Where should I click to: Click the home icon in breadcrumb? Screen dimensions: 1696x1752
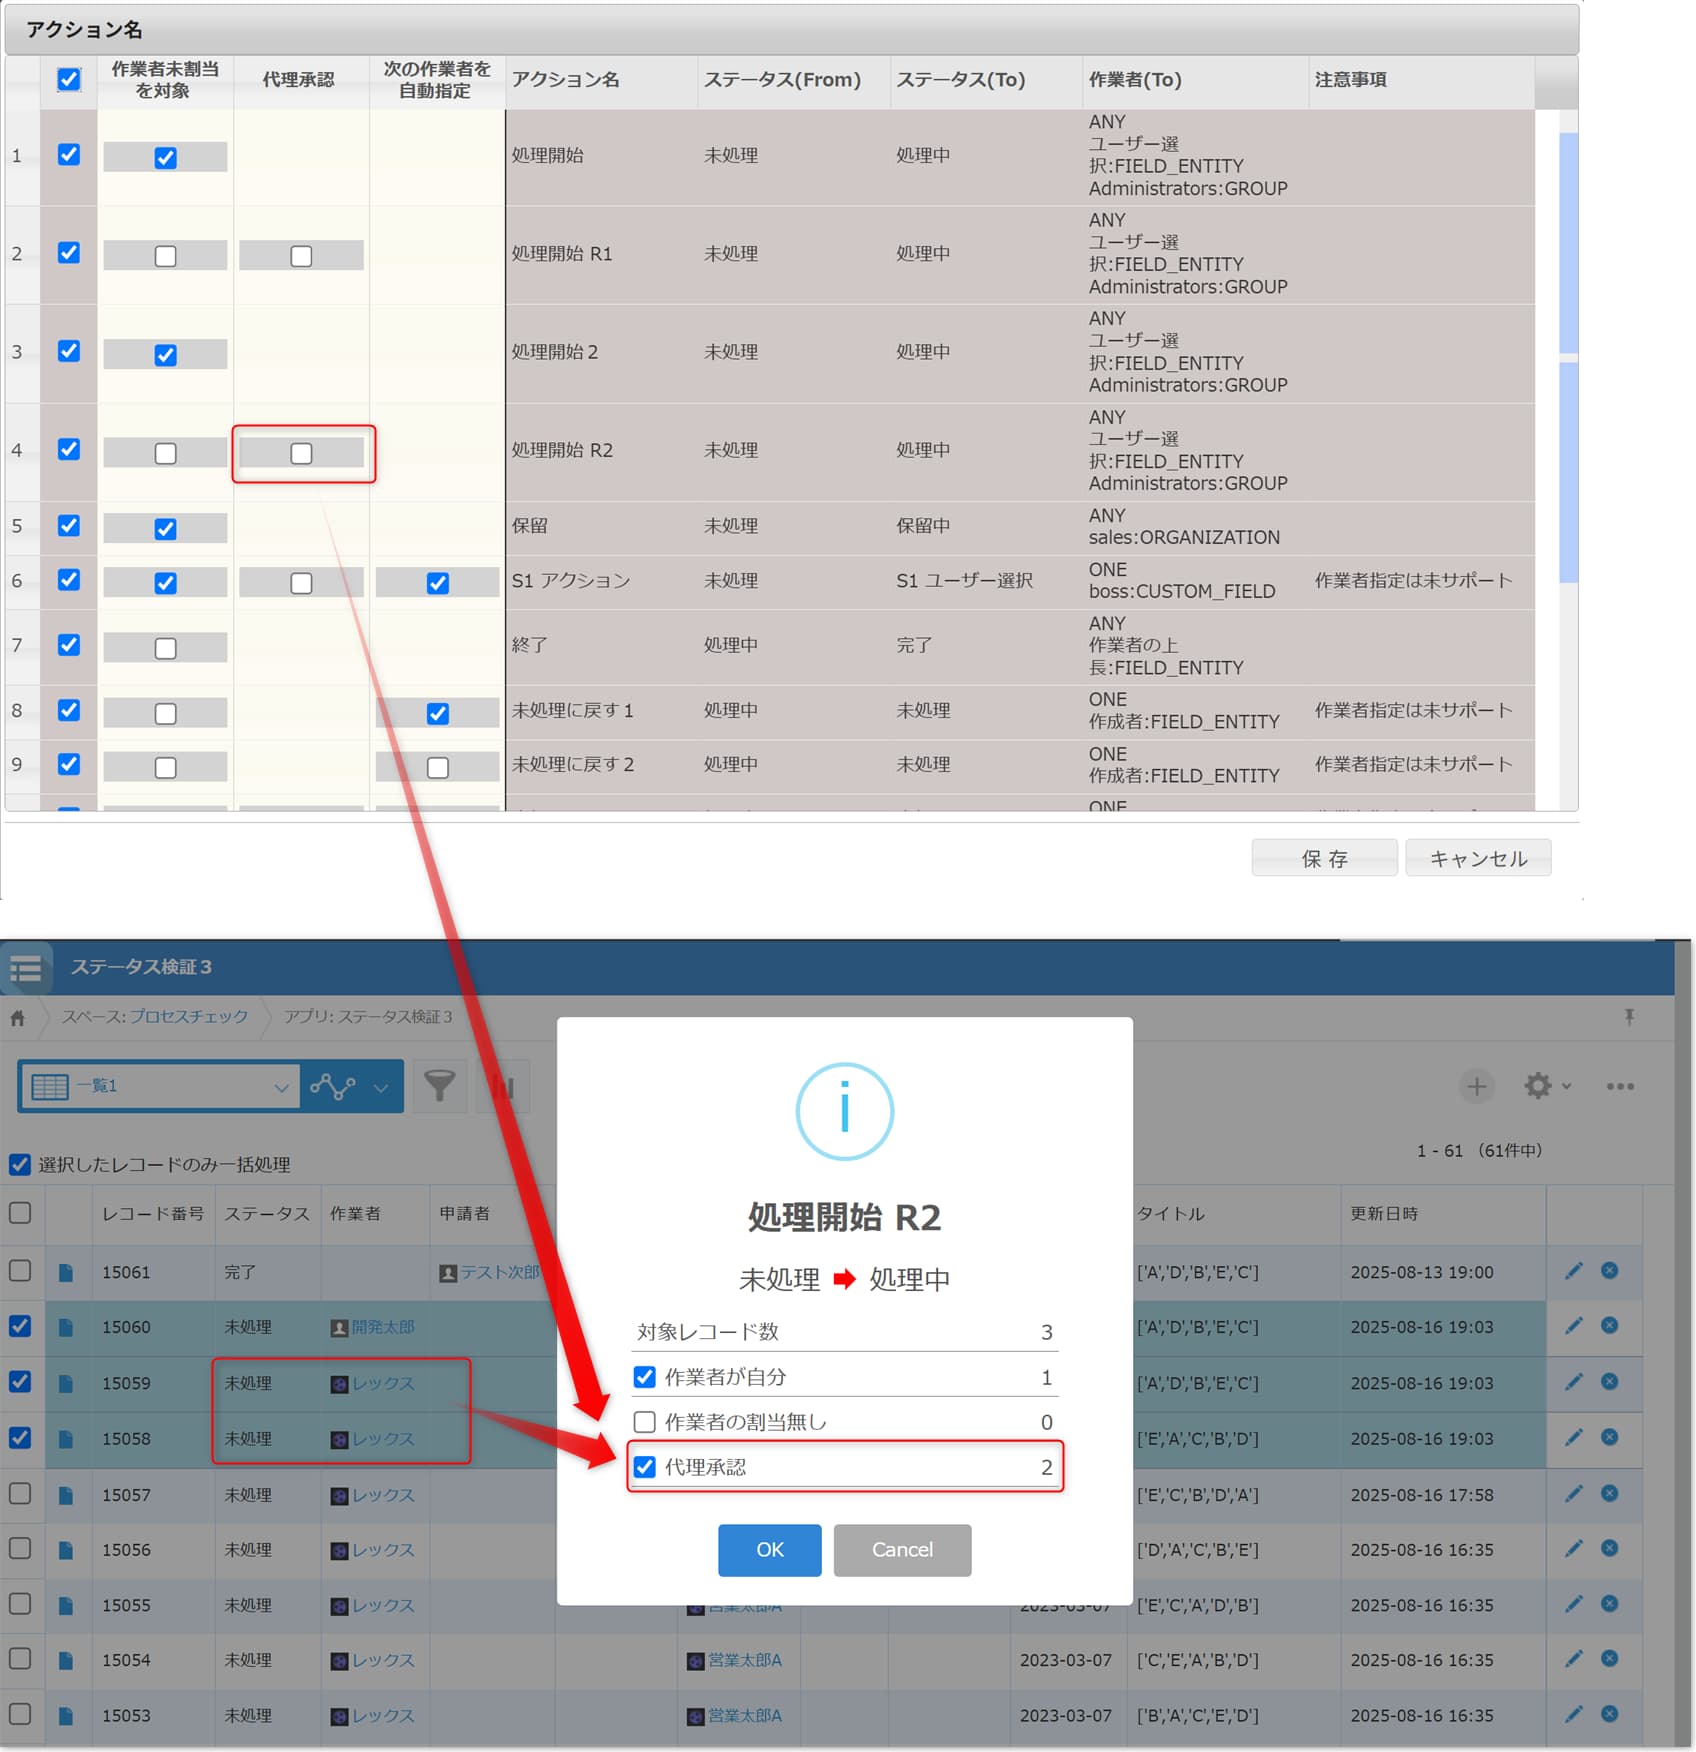[x=18, y=1018]
